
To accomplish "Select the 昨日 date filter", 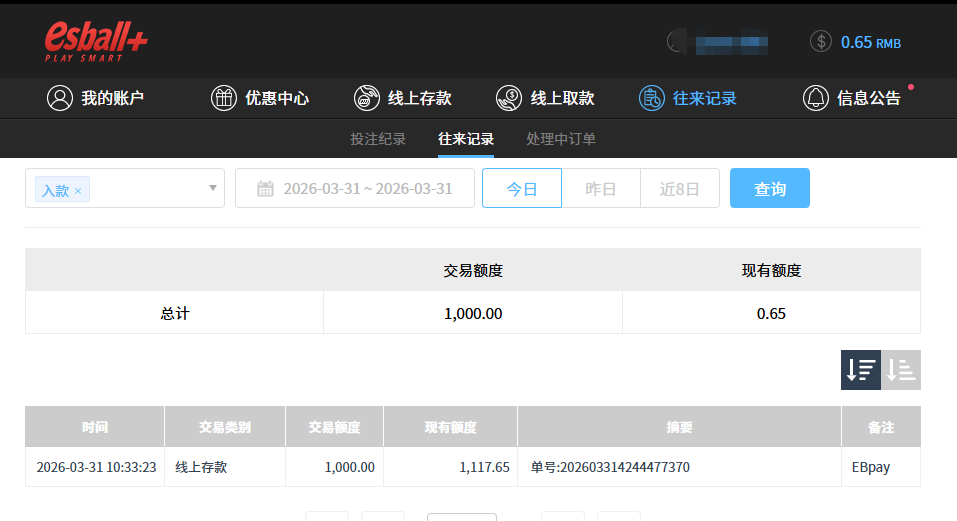I will pos(600,188).
